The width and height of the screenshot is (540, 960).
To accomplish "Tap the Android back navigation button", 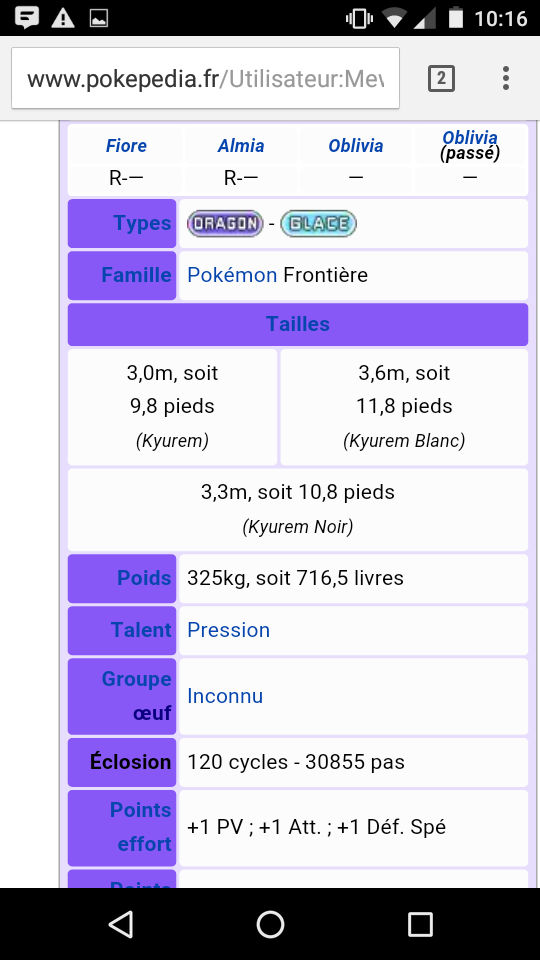I will click(x=121, y=924).
